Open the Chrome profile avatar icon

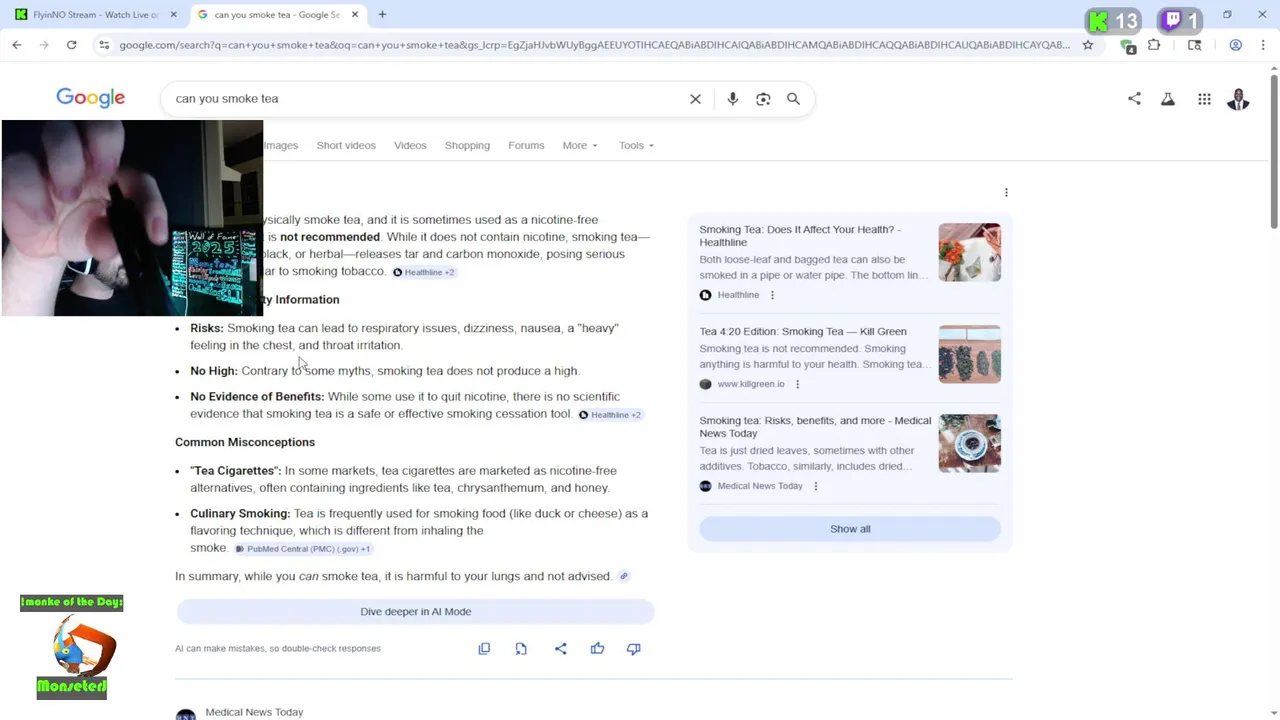(x=1236, y=45)
